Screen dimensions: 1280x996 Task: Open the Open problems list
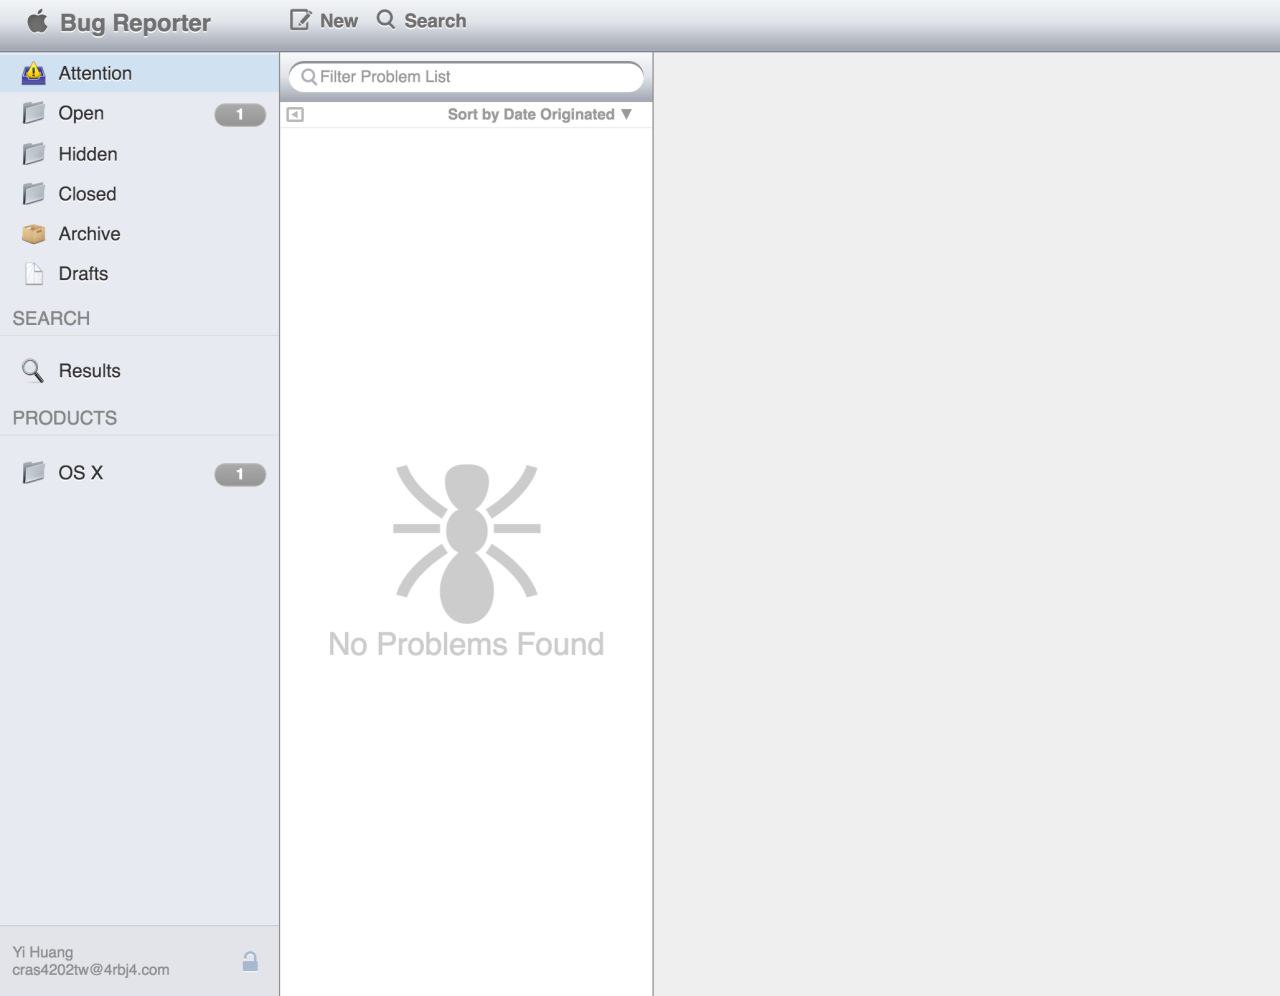140,113
